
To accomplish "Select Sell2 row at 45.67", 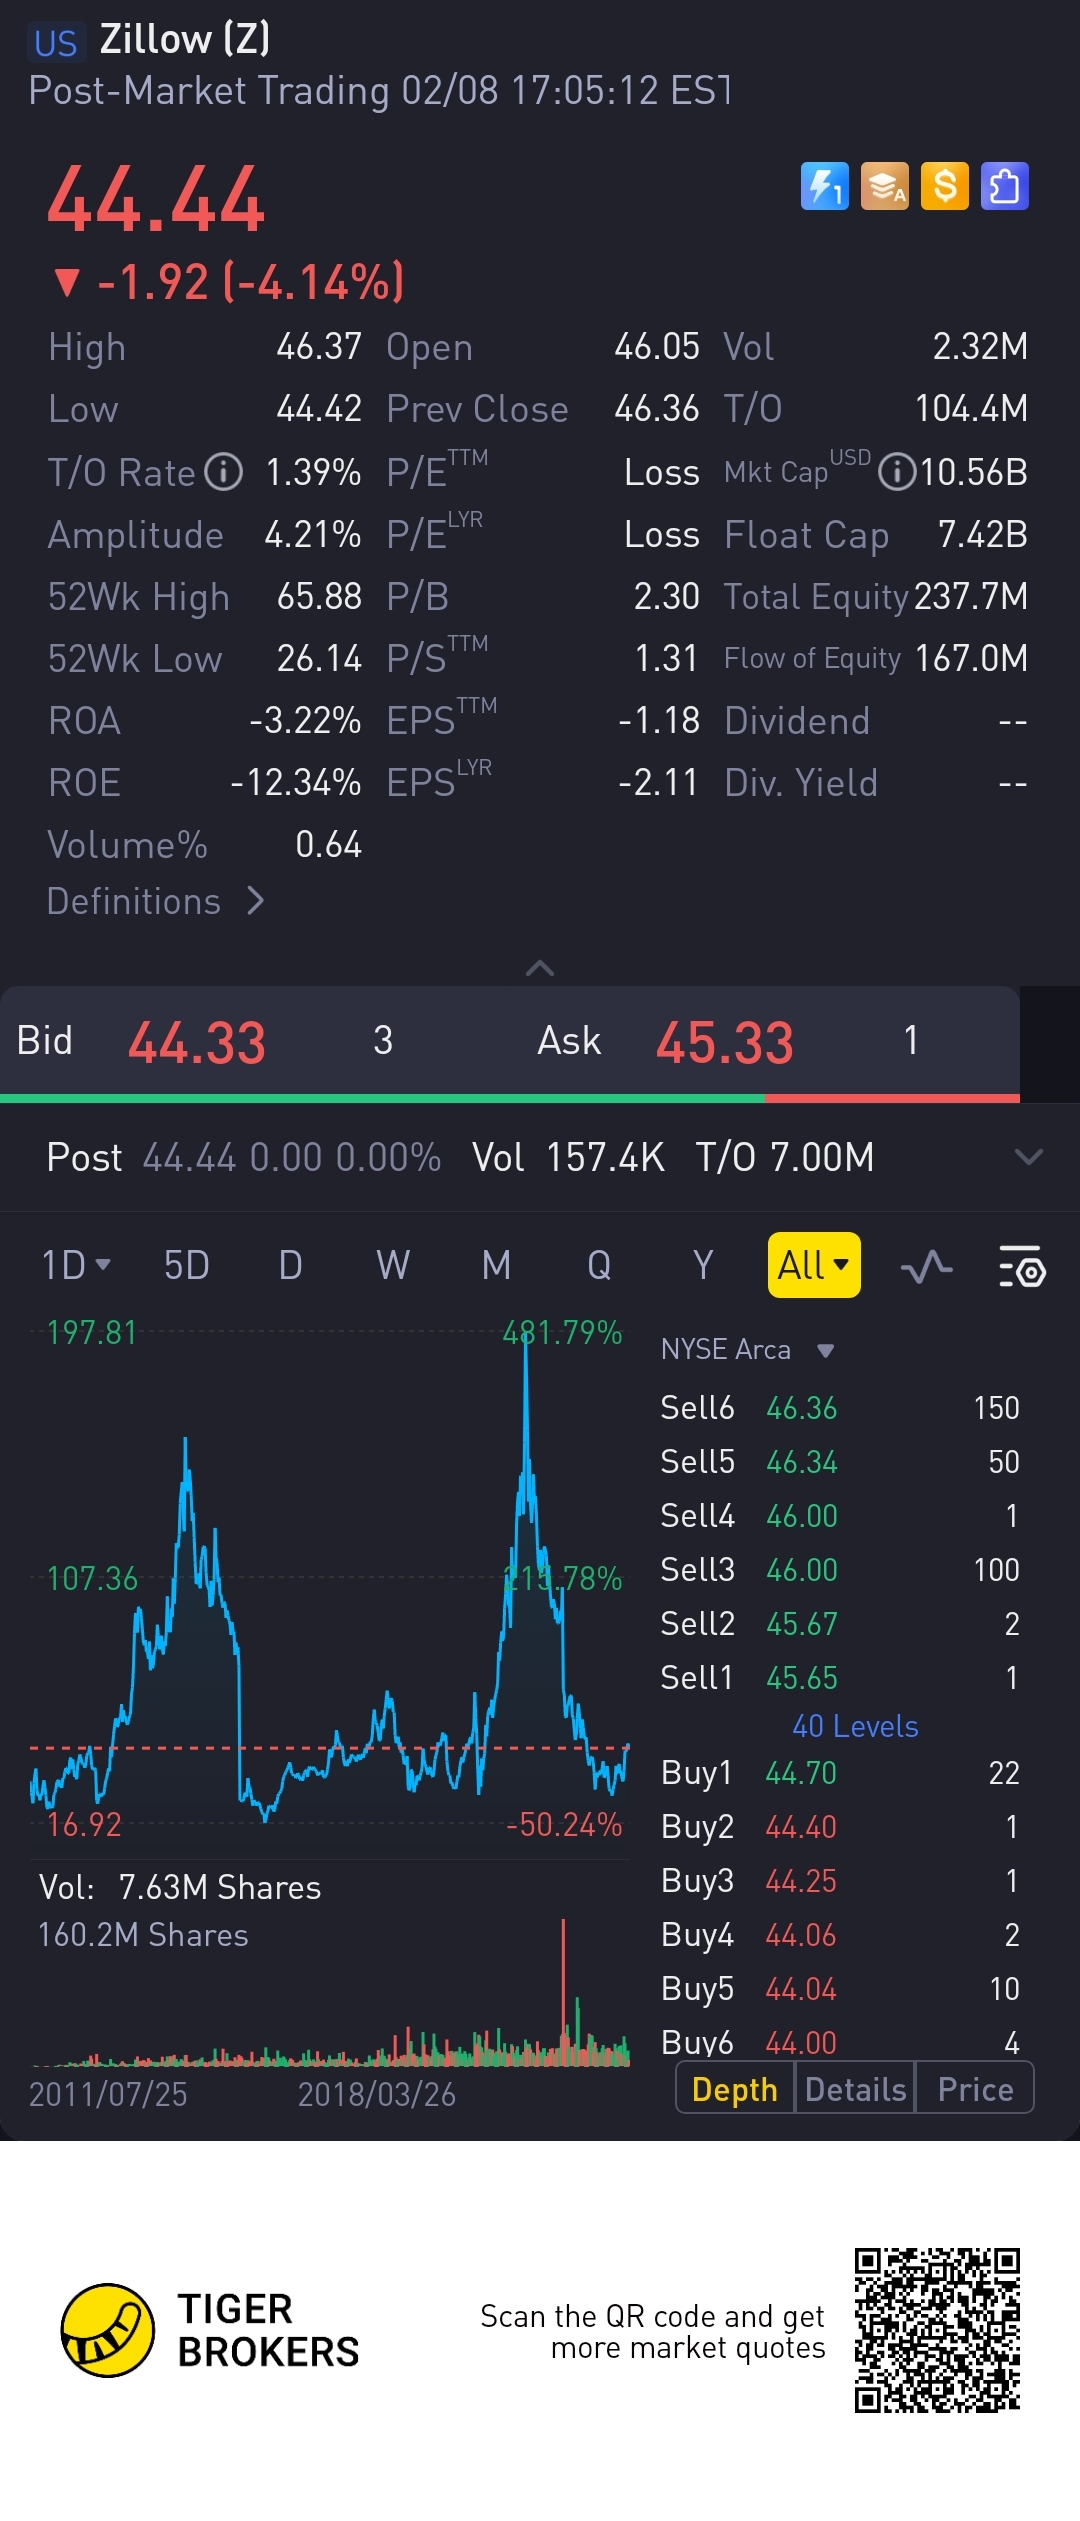I will pos(840,1624).
